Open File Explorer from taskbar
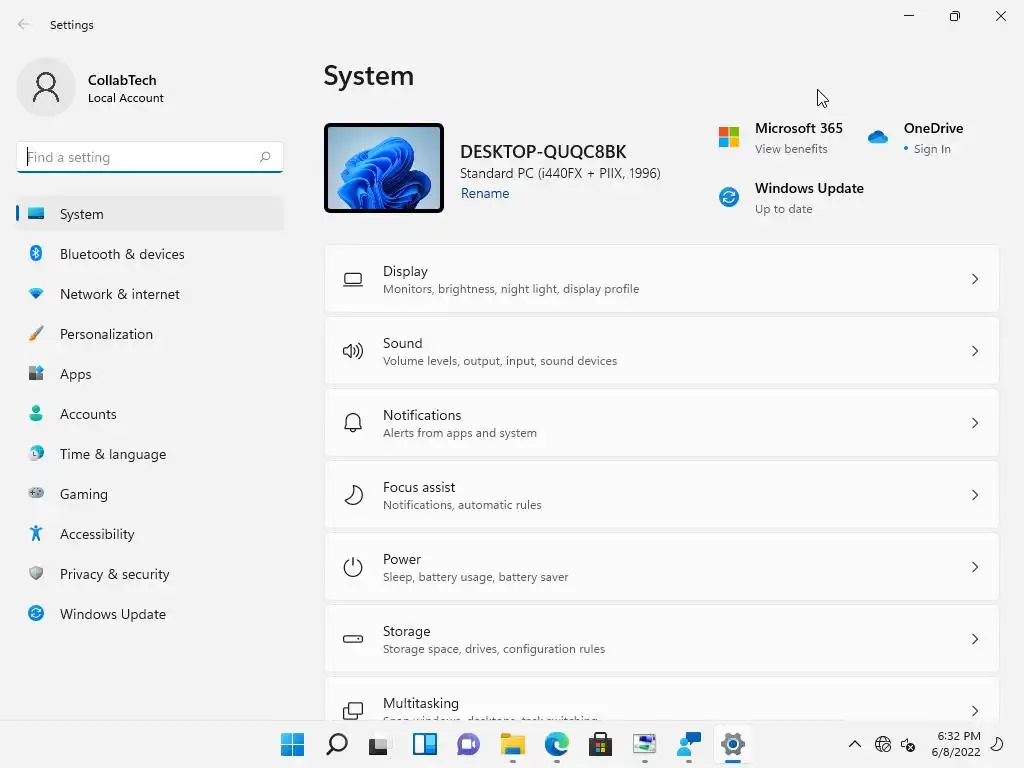The image size is (1024, 768). (x=513, y=744)
